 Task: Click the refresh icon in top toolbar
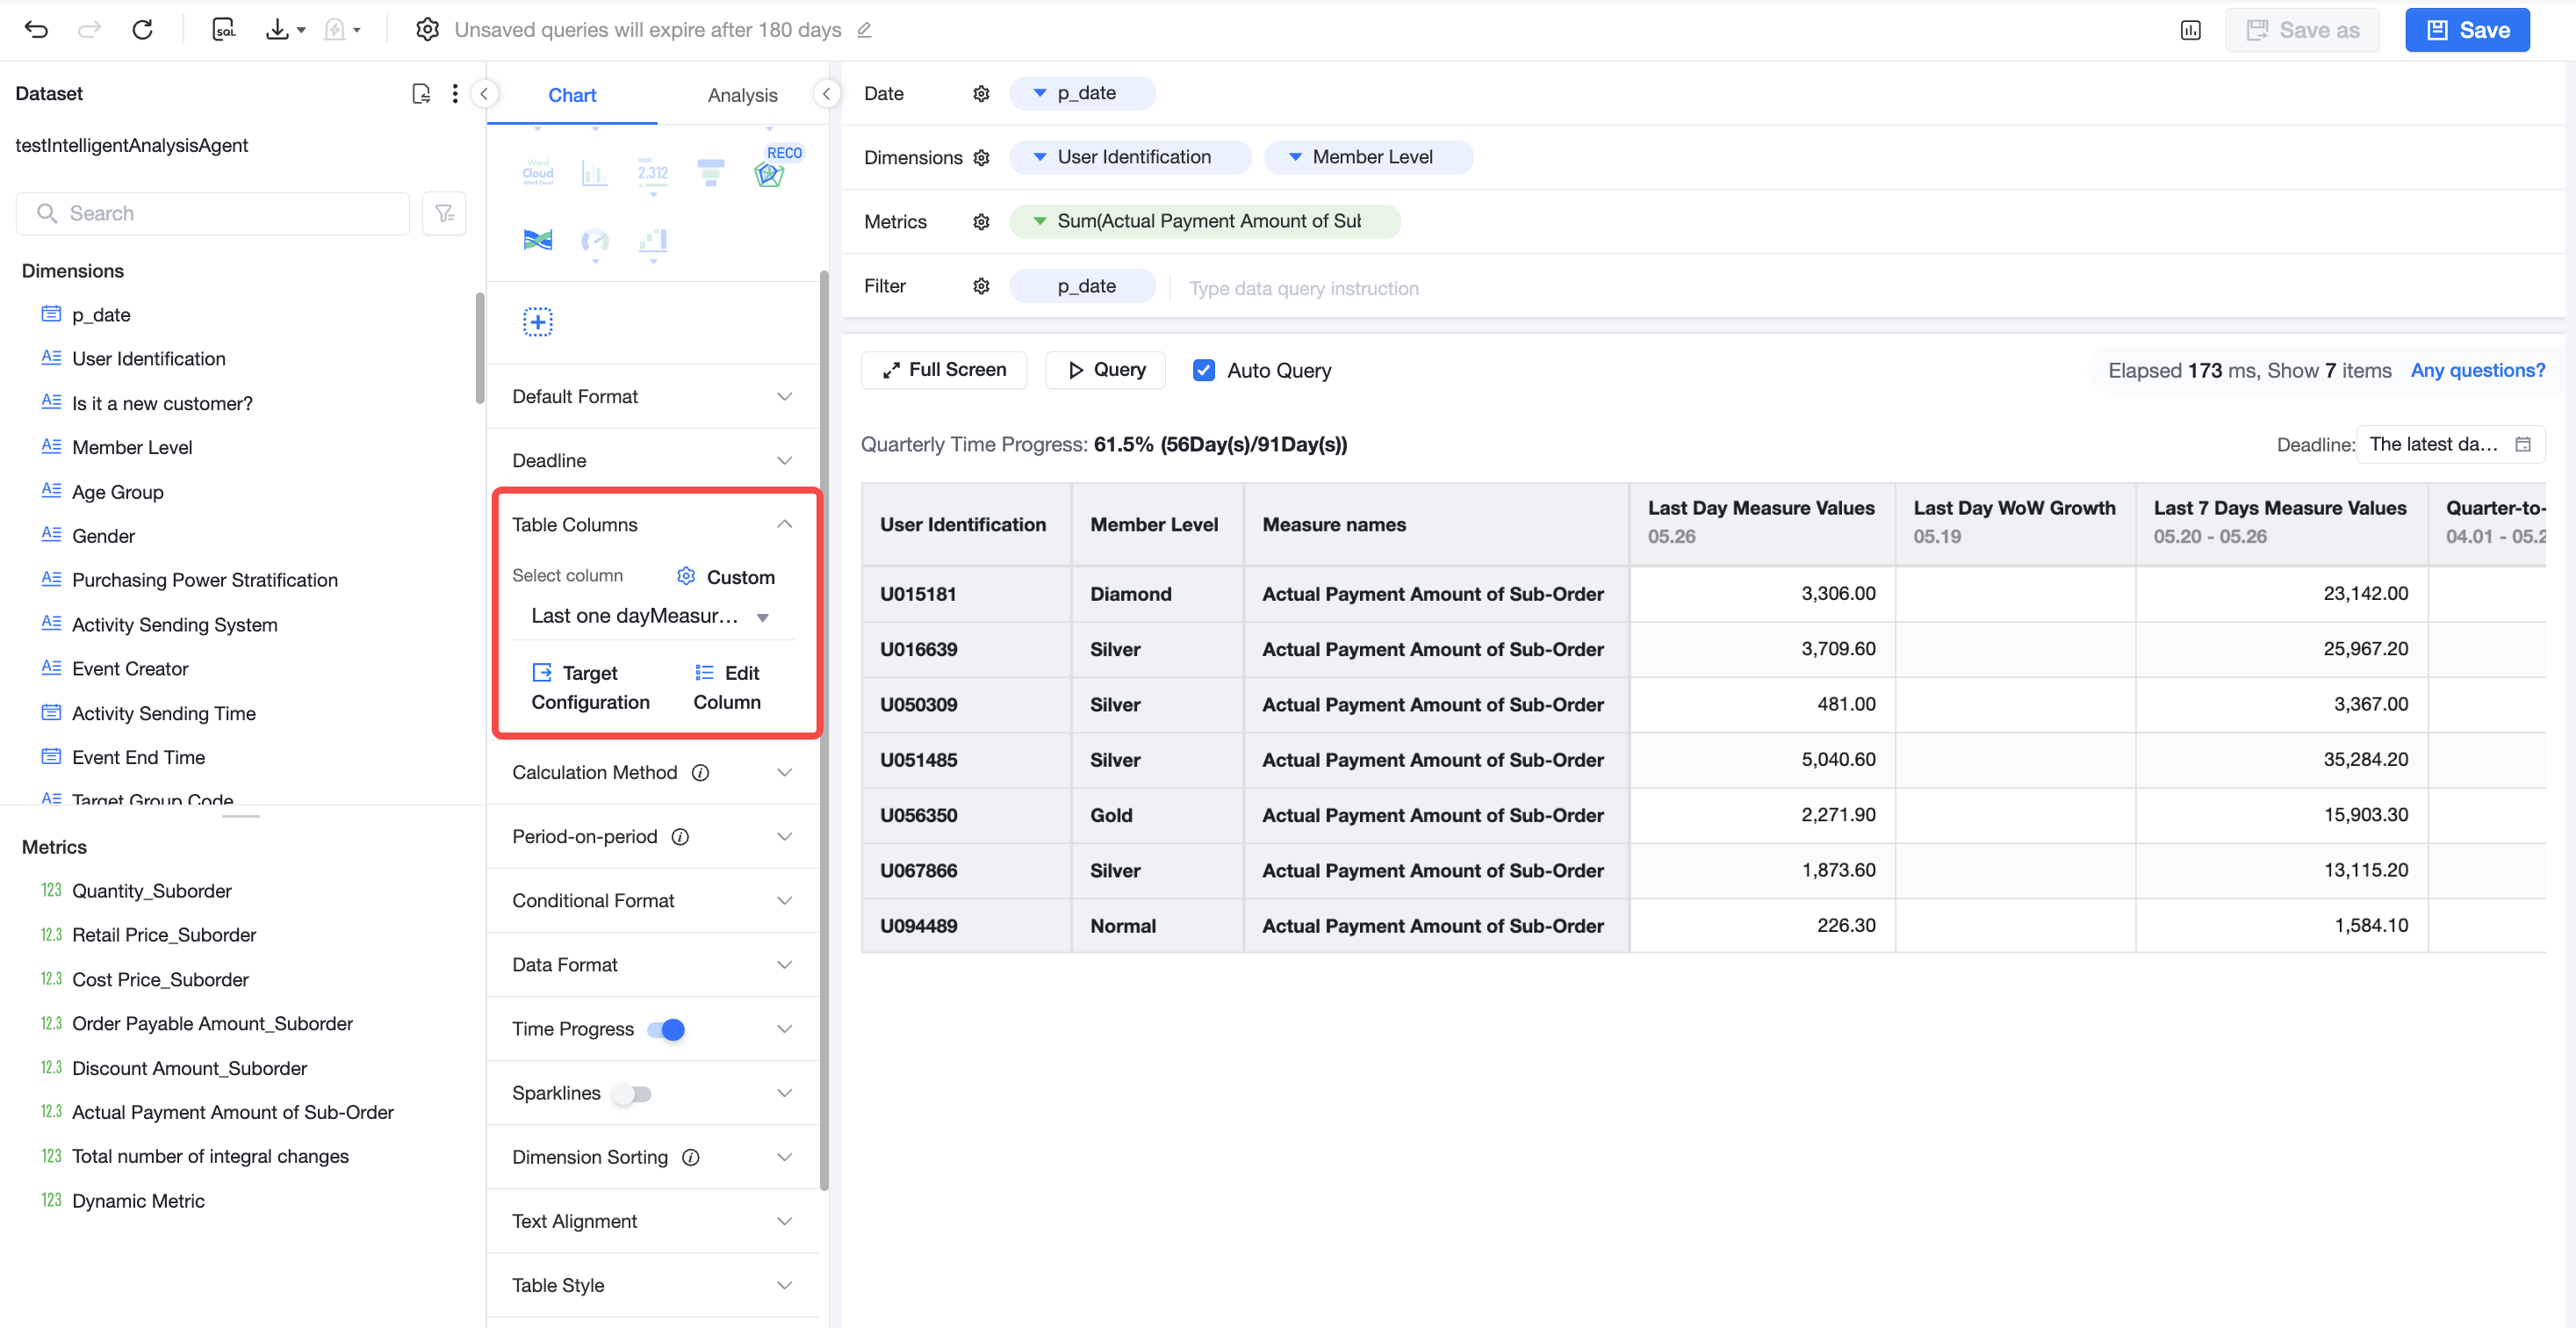(142, 30)
